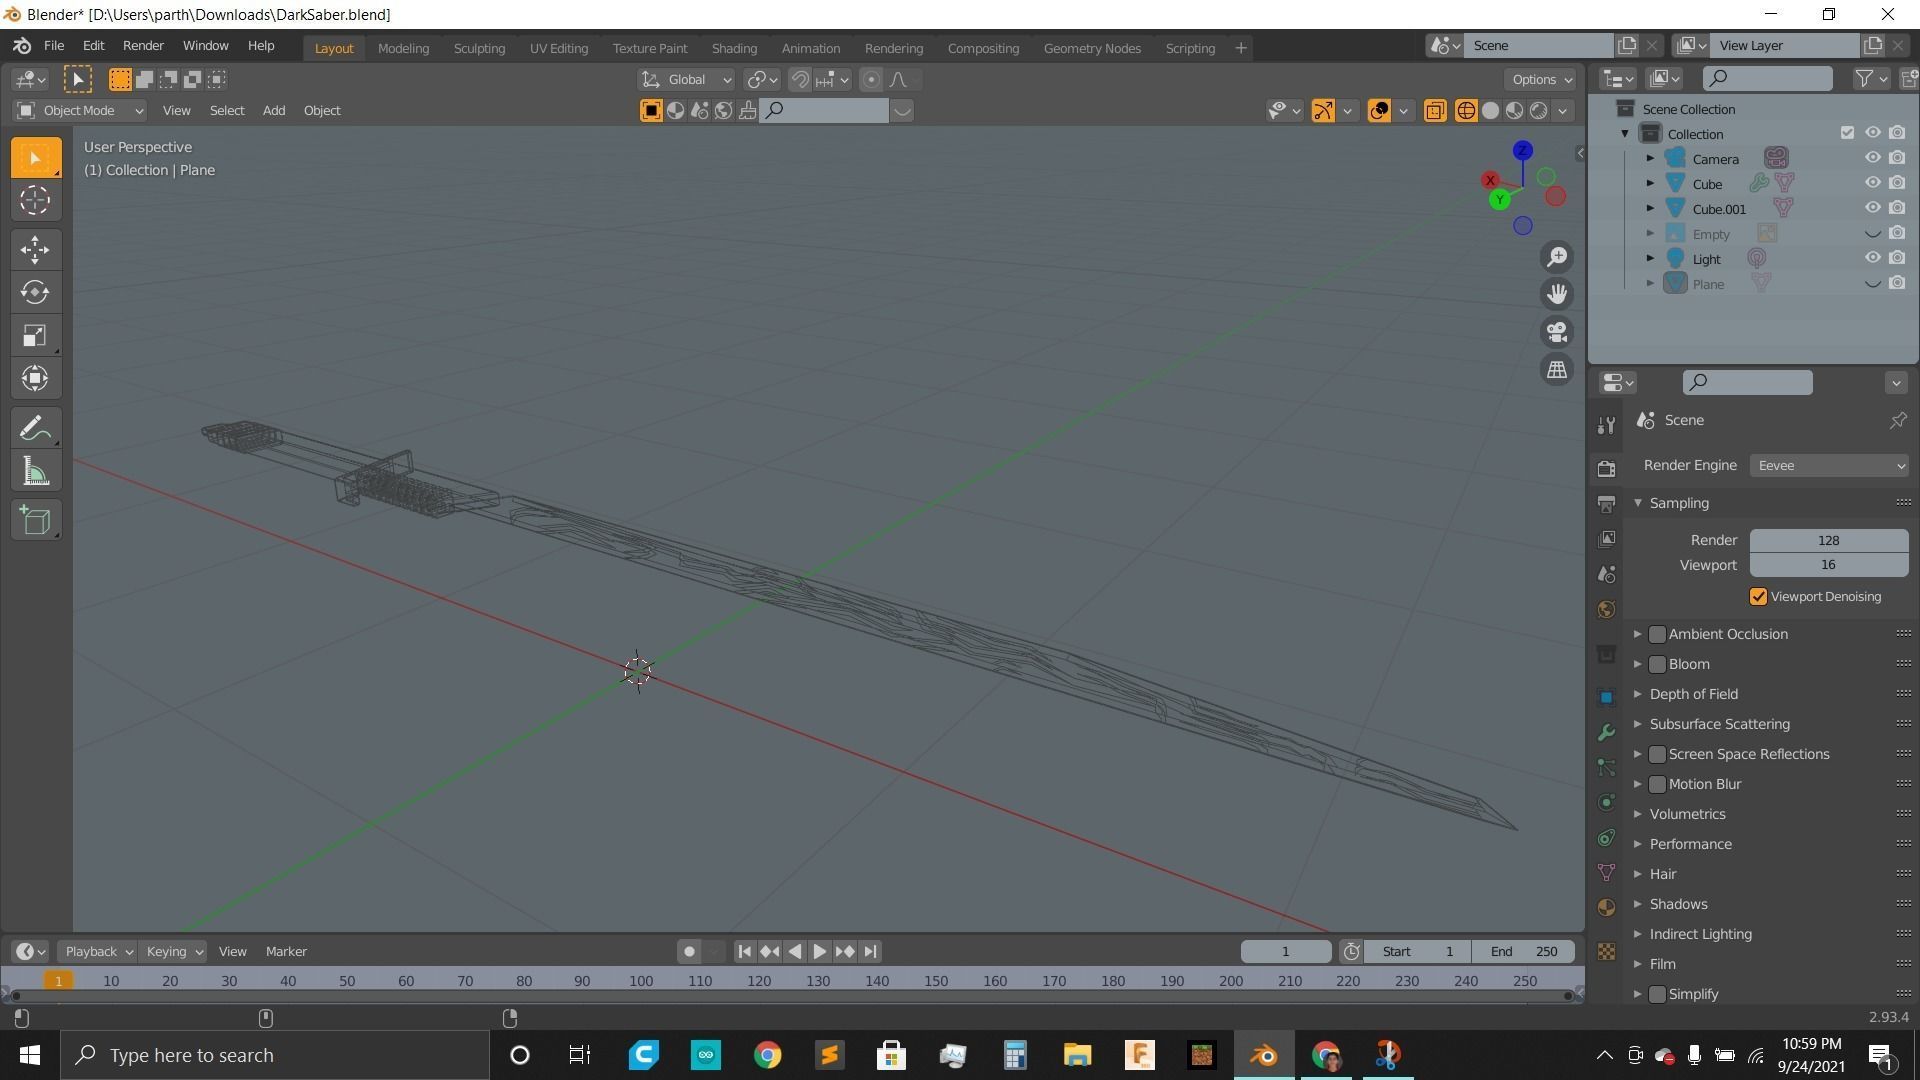Image resolution: width=1920 pixels, height=1080 pixels.
Task: Activate the Select Box tool
Action: coord(35,158)
